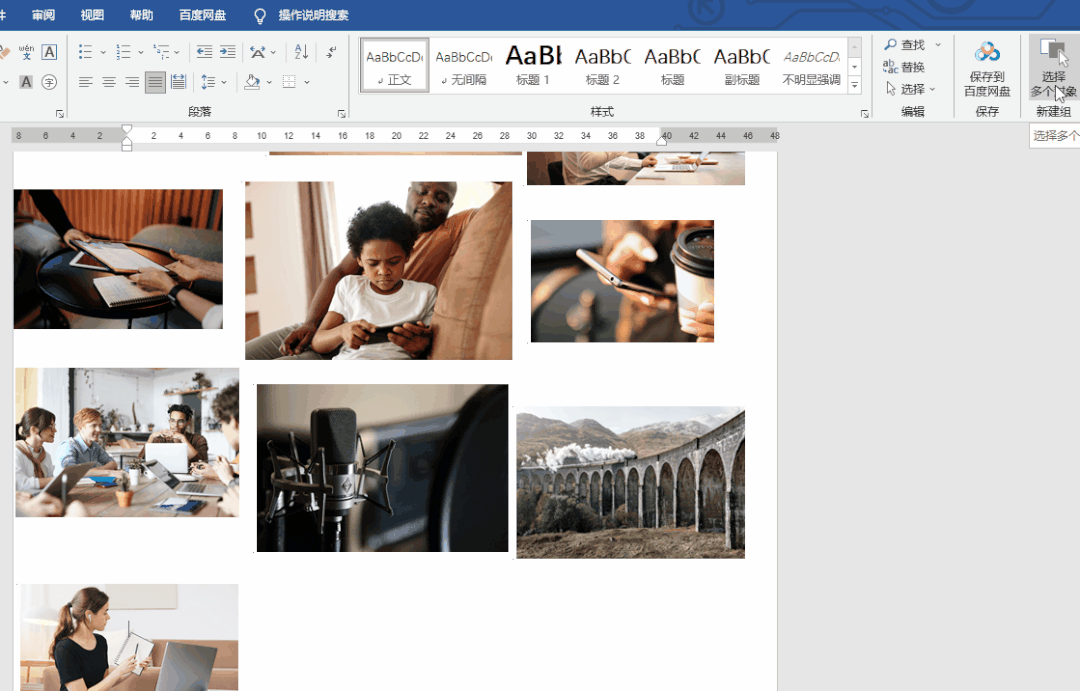Click the character border icon
Image resolution: width=1080 pixels, height=691 pixels.
49,52
